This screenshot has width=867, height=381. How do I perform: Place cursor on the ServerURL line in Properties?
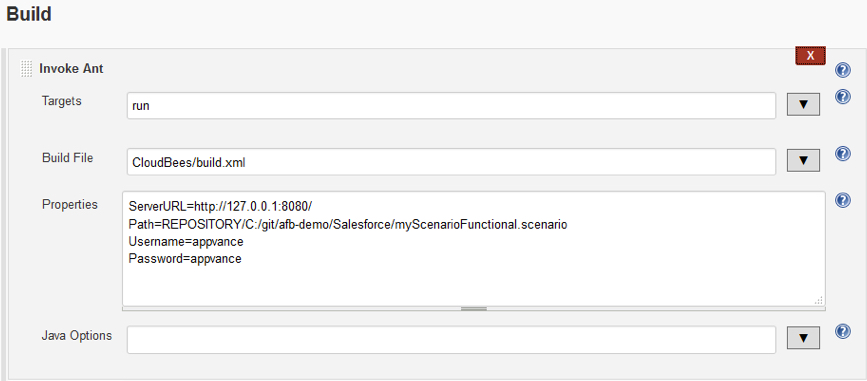[x=221, y=207]
